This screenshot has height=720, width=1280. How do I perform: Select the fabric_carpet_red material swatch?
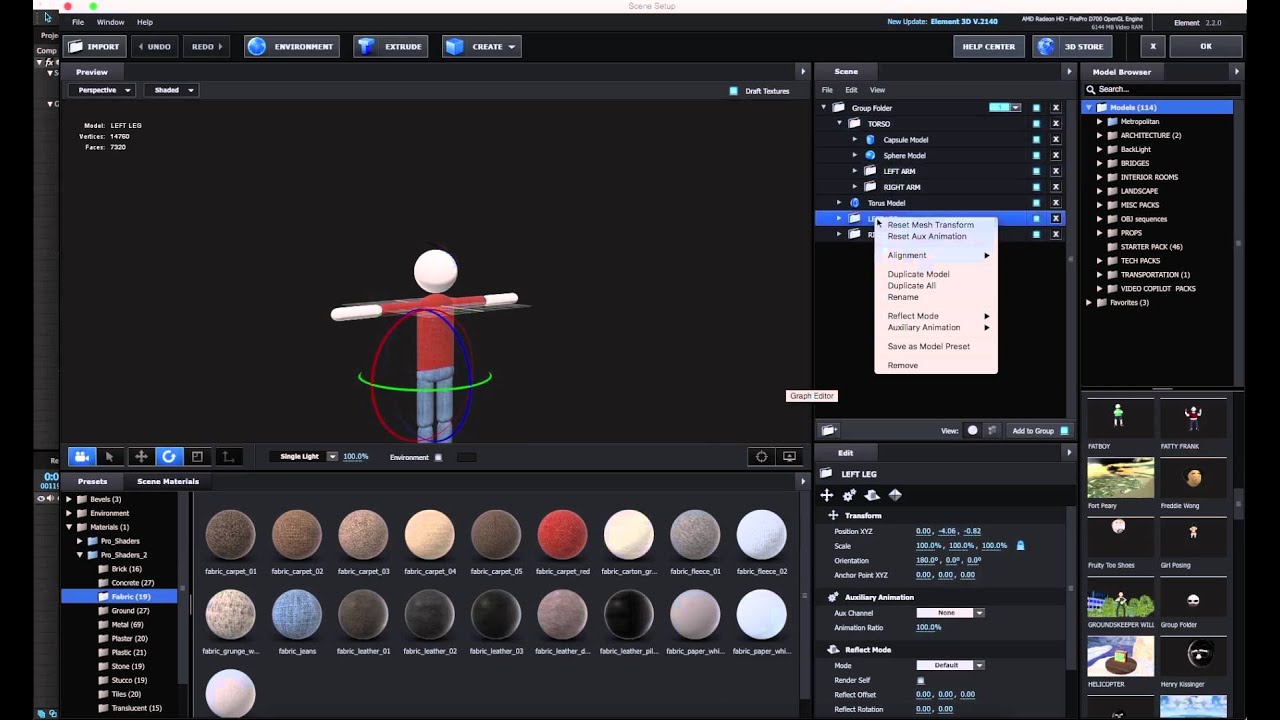click(x=562, y=534)
